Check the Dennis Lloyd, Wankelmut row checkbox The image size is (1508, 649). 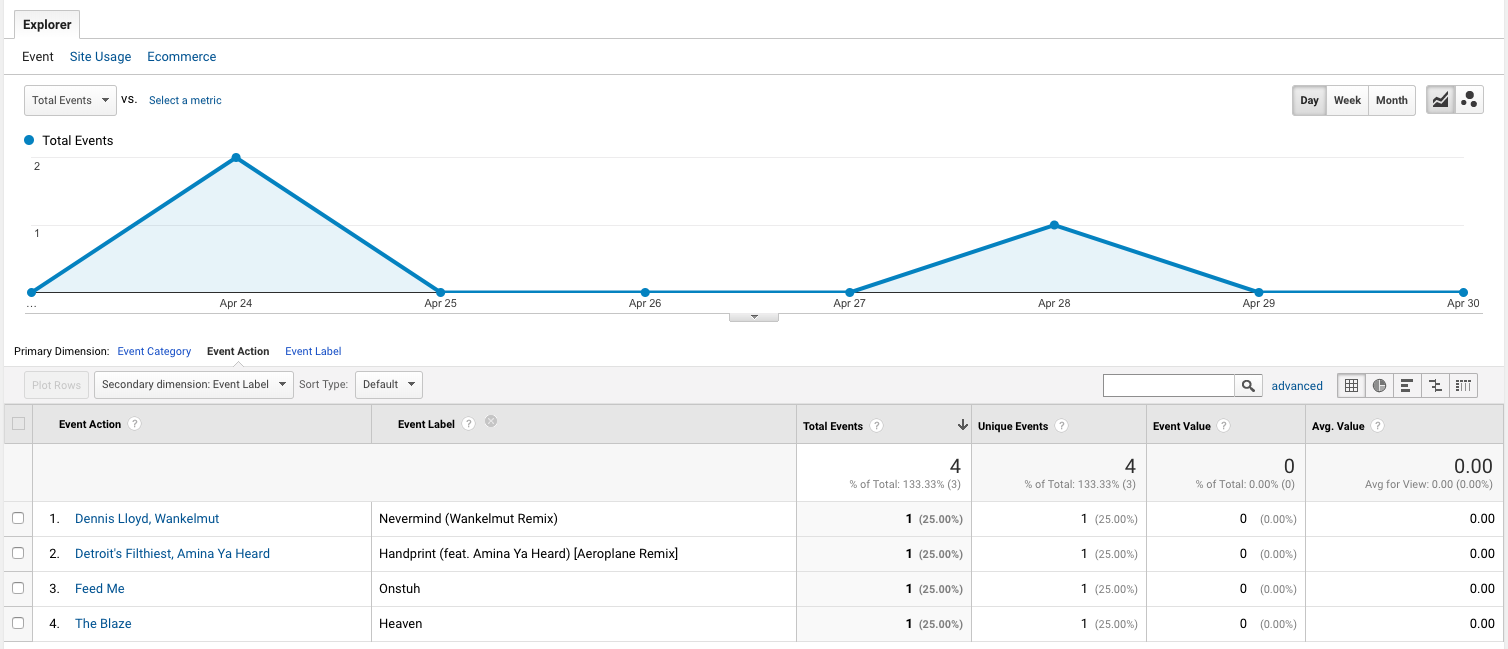17,518
